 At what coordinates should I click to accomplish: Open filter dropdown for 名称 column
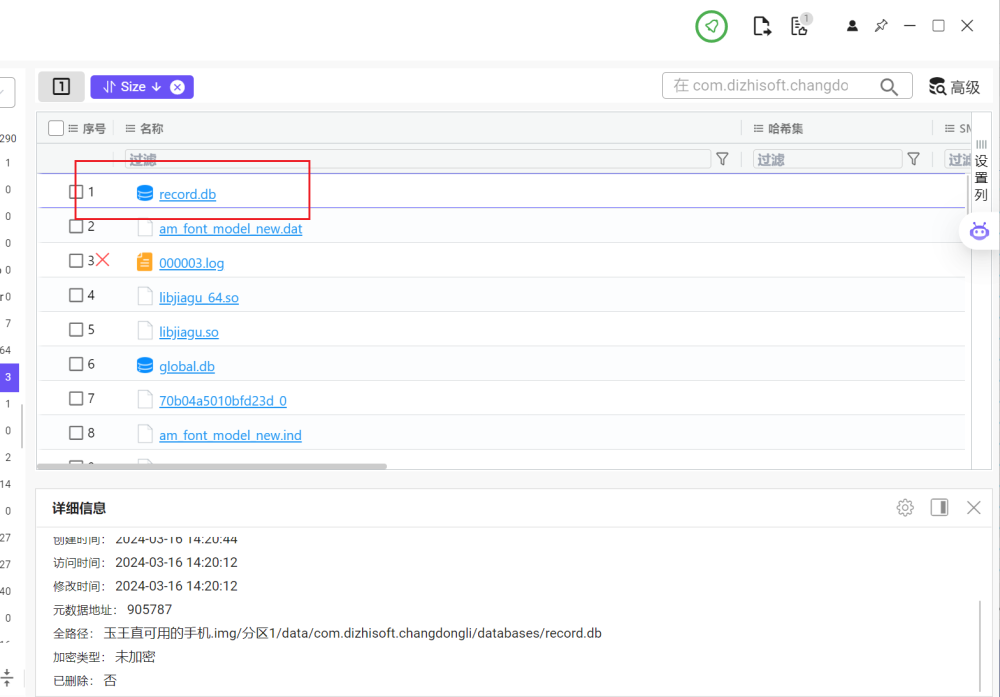(x=722, y=159)
